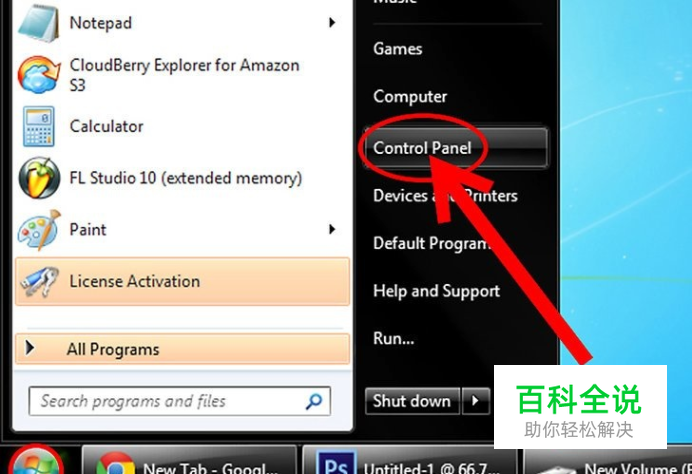Click the Windows Start orb
This screenshot has height=474, width=692.
point(35,463)
